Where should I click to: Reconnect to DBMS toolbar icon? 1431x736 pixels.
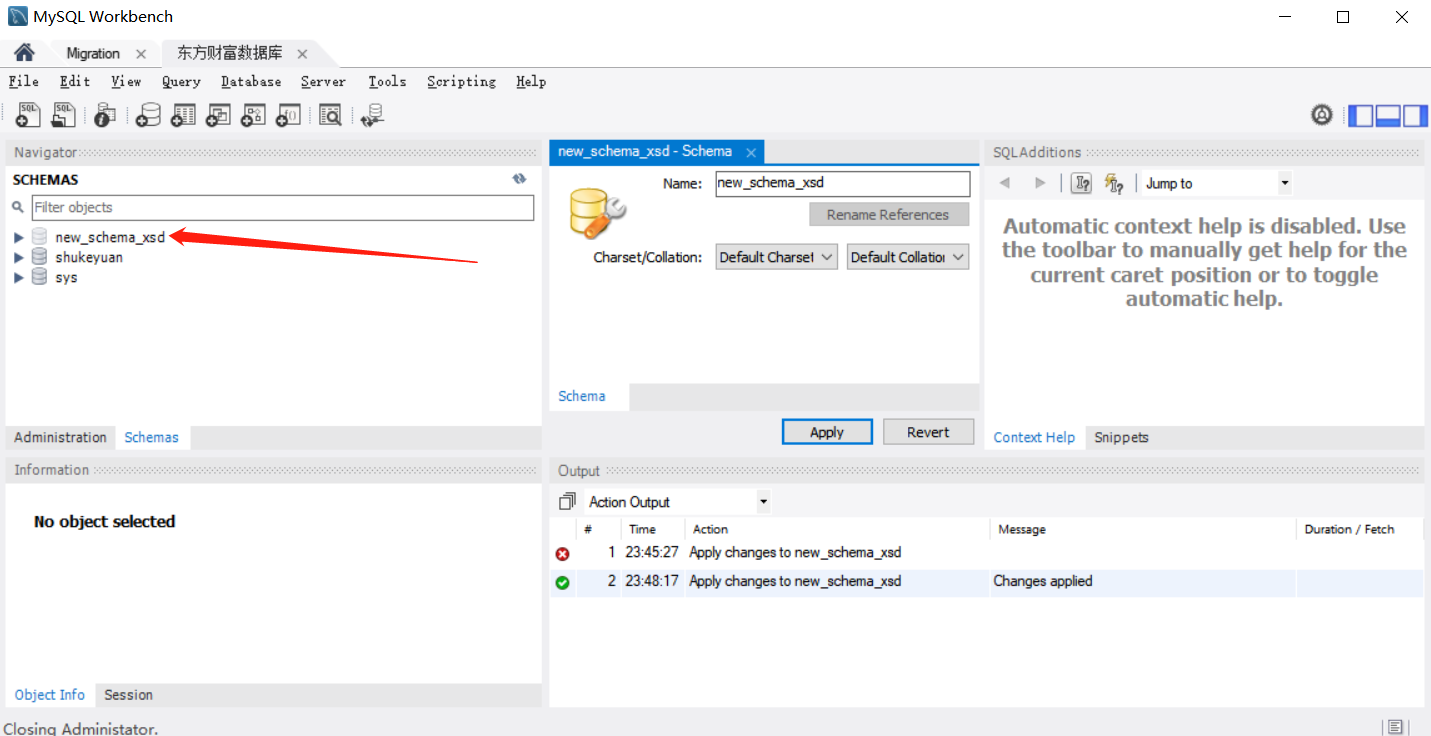pyautogui.click(x=372, y=115)
